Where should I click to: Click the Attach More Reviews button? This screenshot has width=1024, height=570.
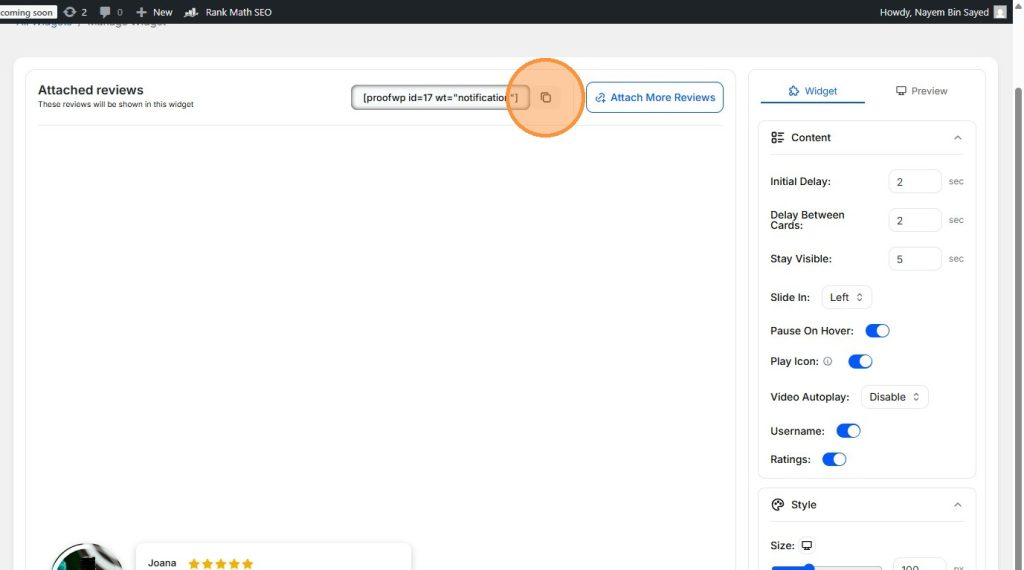pyautogui.click(x=654, y=97)
